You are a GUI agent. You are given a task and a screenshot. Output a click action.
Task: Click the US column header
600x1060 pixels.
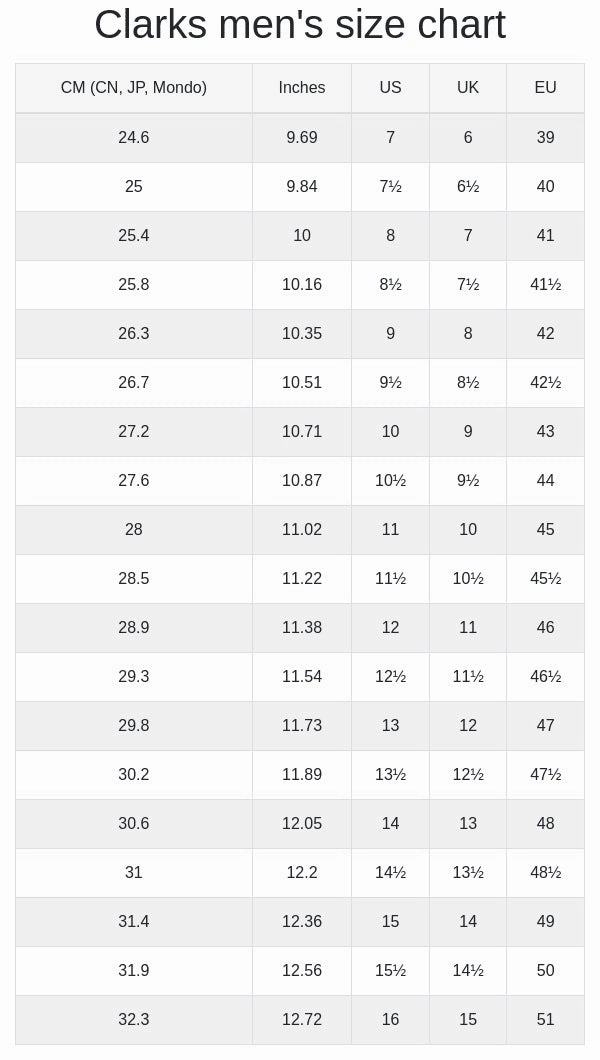(391, 88)
